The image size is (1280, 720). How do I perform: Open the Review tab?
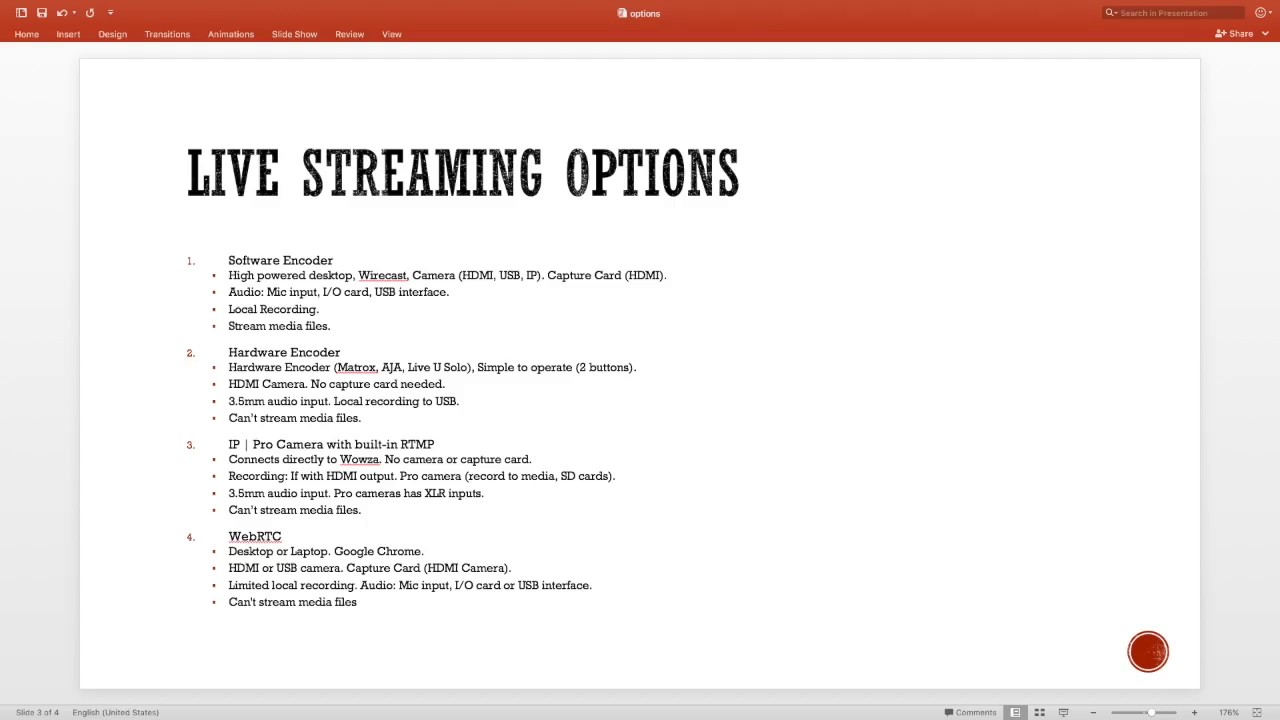point(349,34)
